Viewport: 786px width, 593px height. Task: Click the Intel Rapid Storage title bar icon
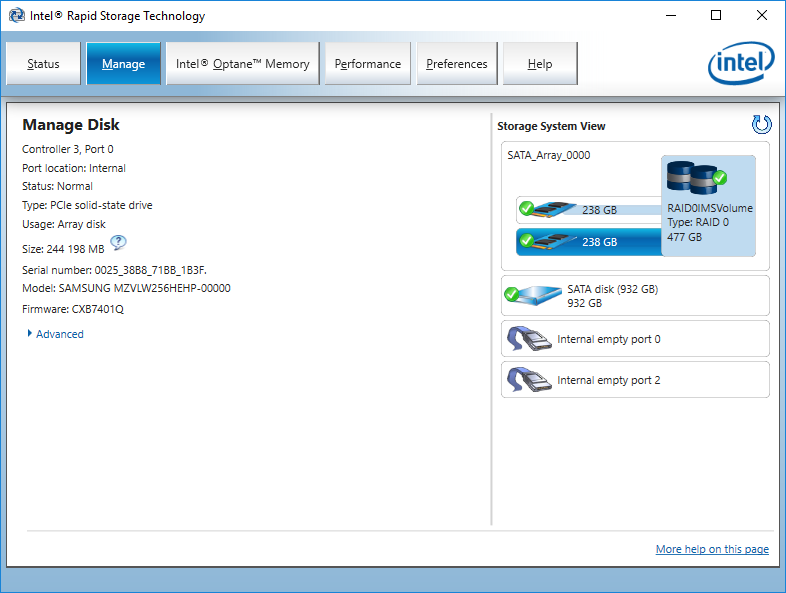(x=17, y=16)
